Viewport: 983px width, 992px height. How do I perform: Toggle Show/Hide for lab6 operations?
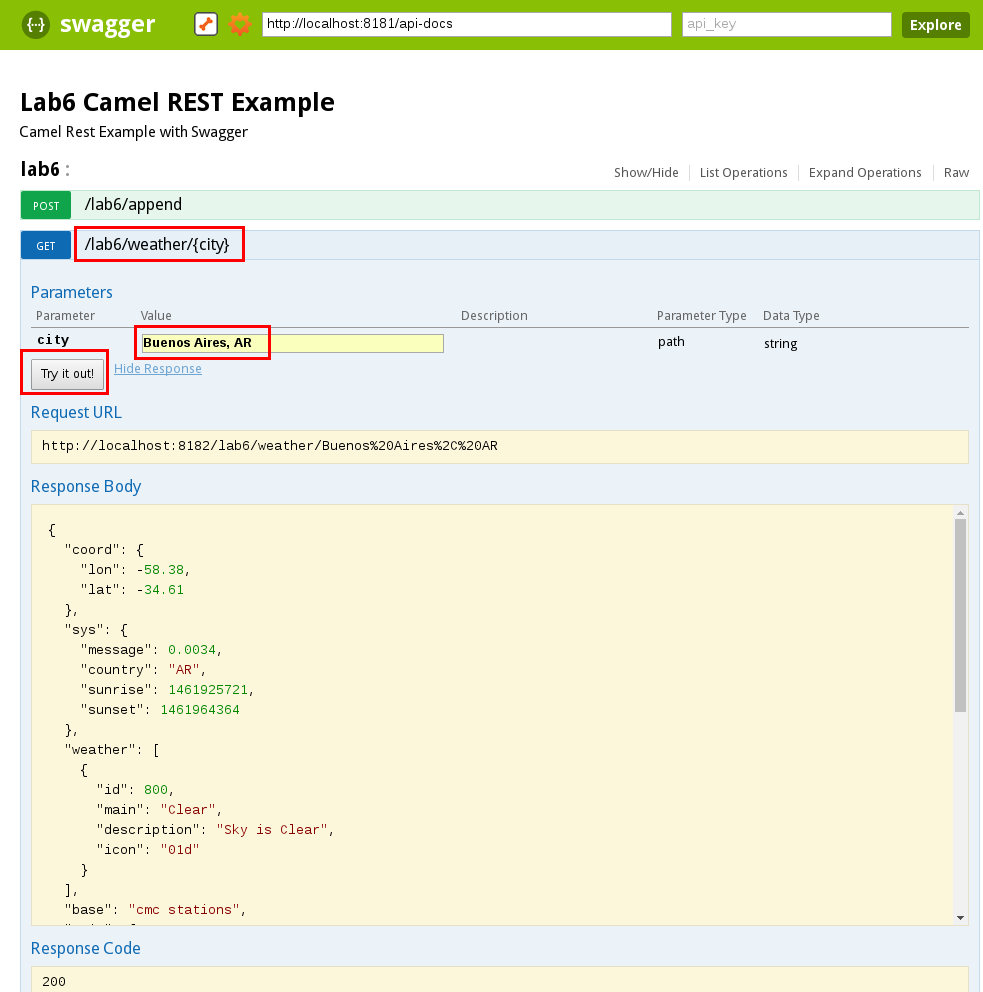(646, 173)
